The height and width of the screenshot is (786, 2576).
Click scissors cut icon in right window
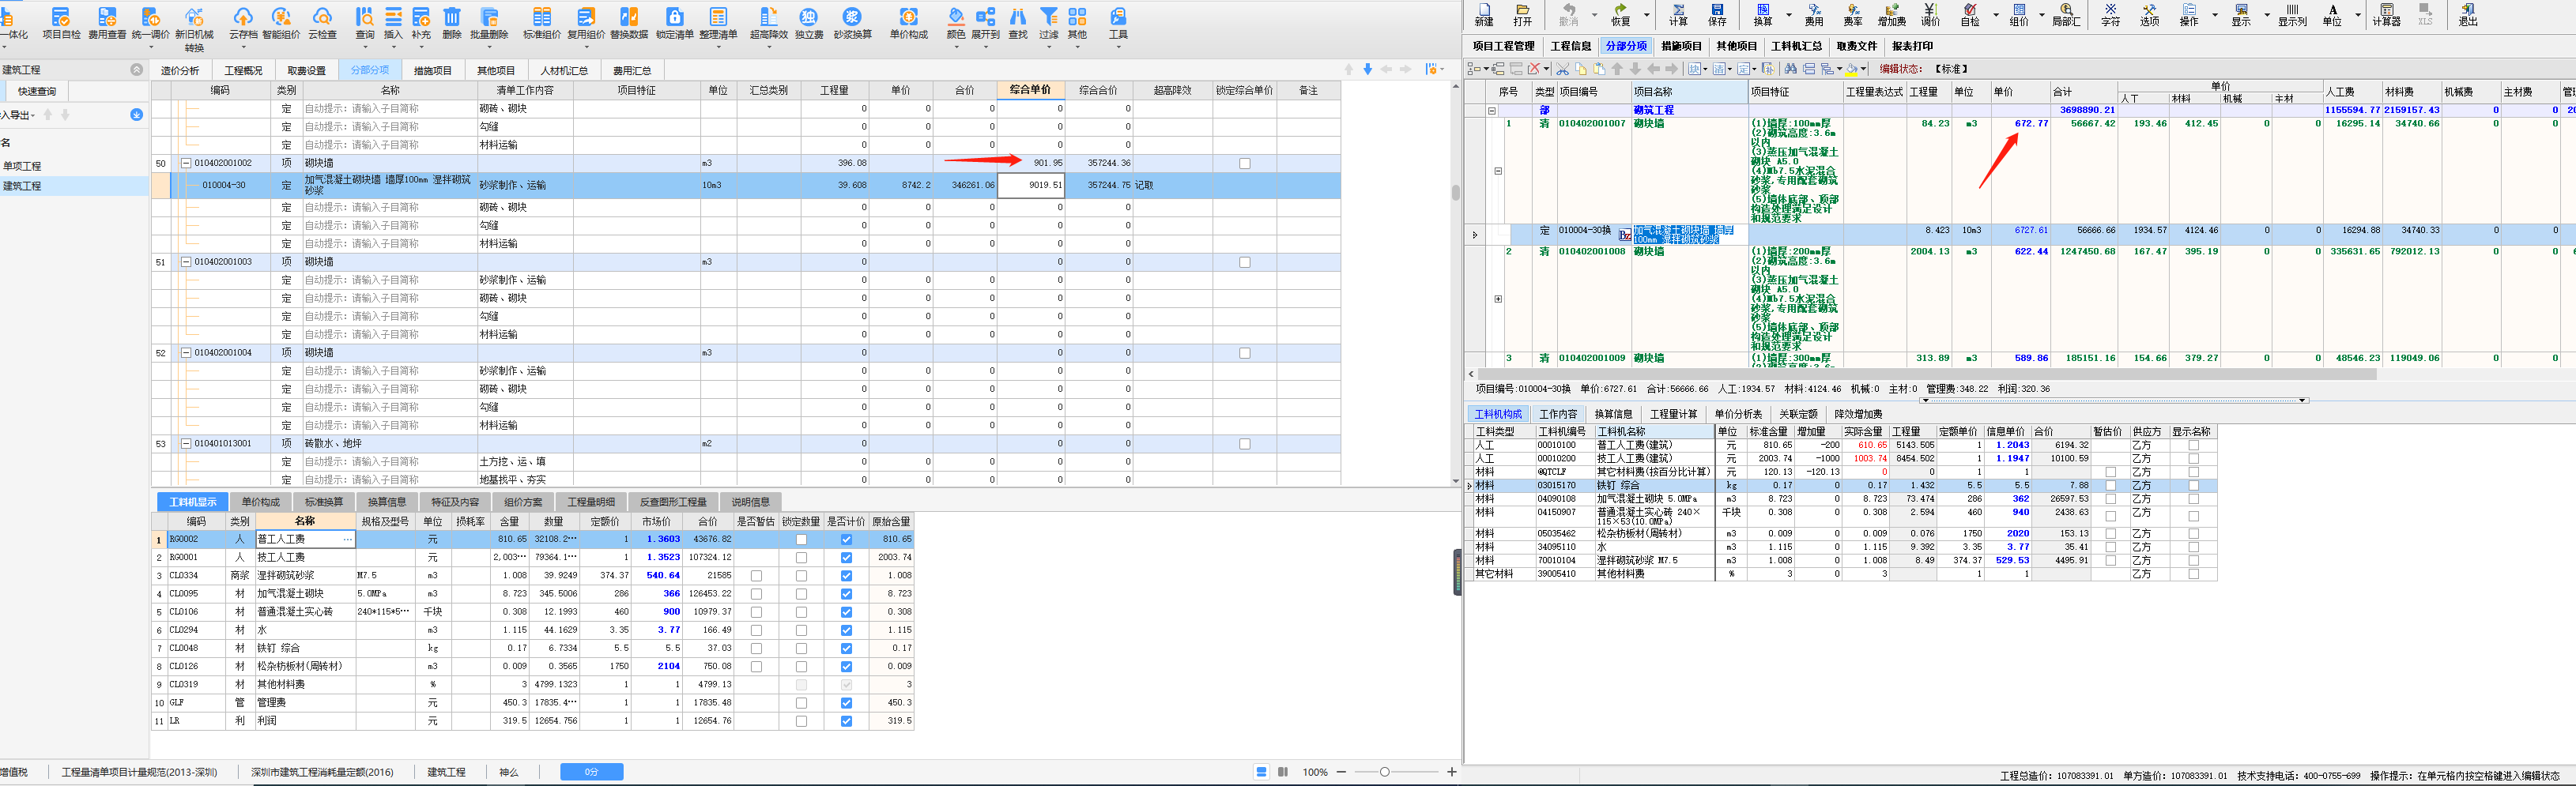click(1562, 69)
